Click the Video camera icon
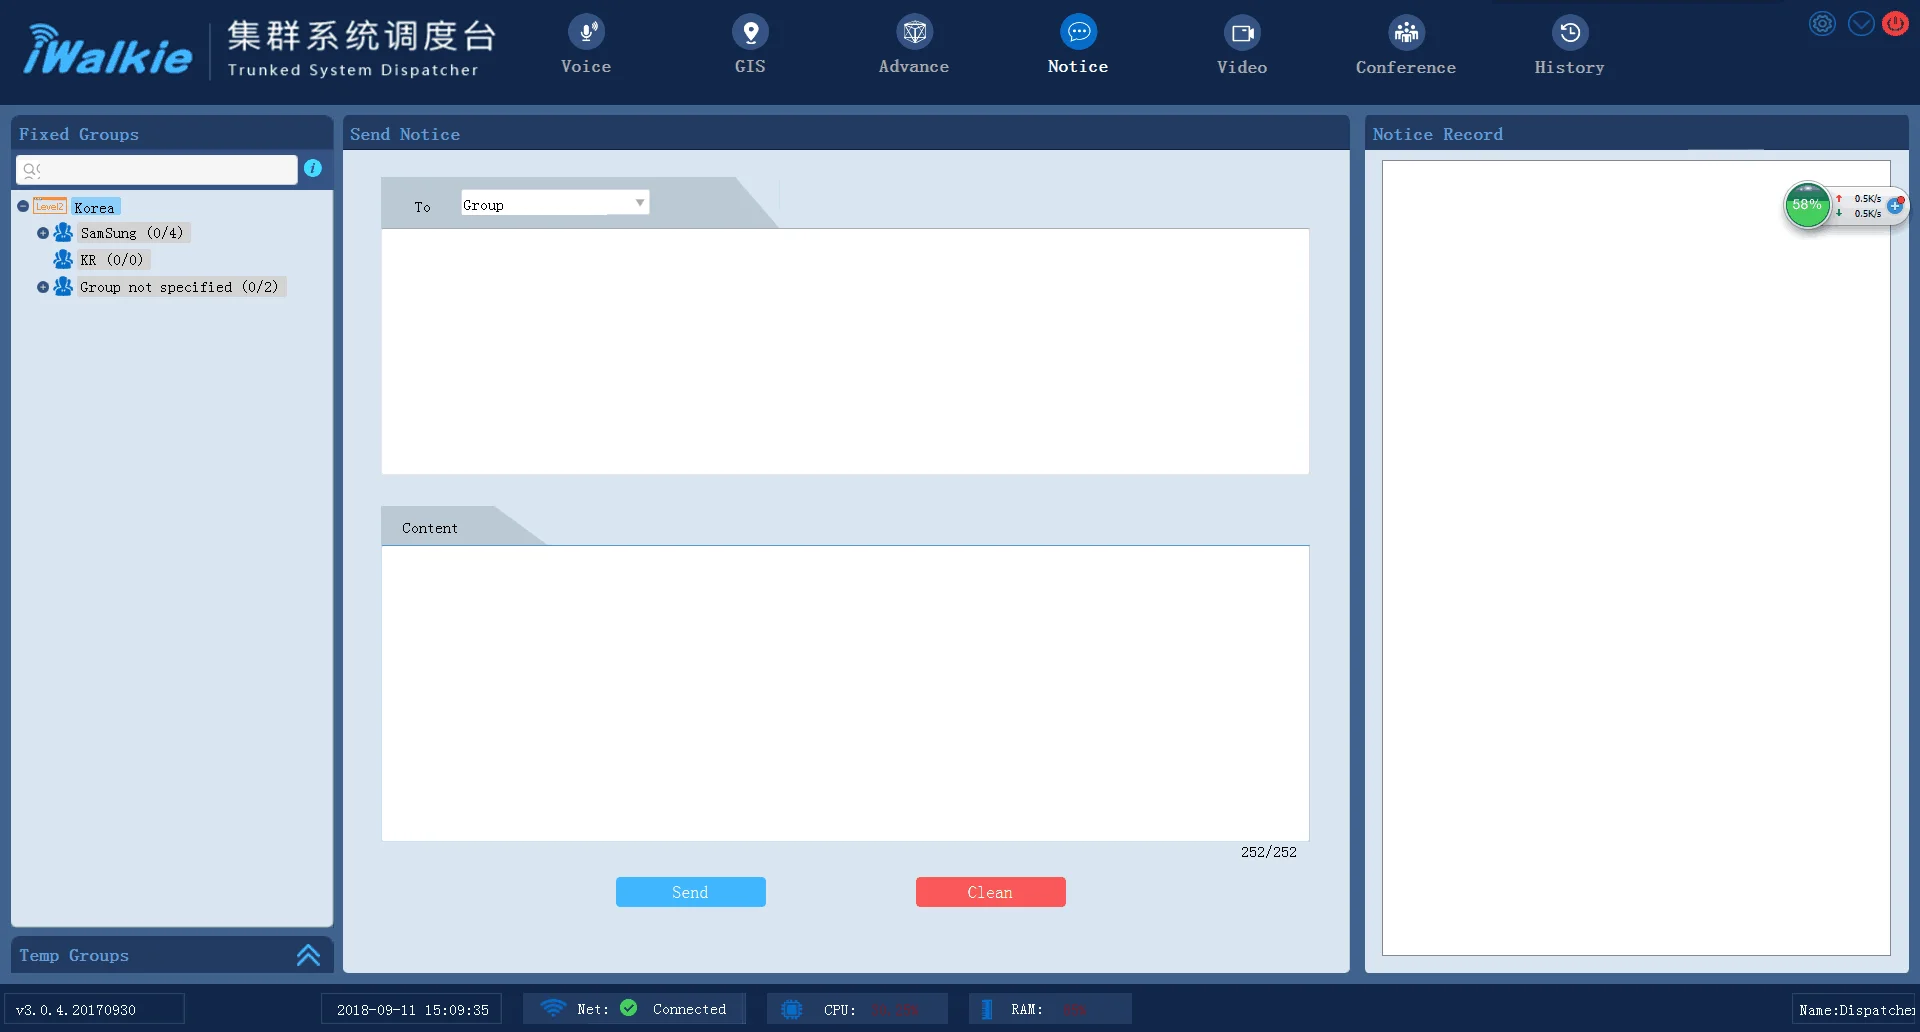Image resolution: width=1920 pixels, height=1032 pixels. 1242,33
